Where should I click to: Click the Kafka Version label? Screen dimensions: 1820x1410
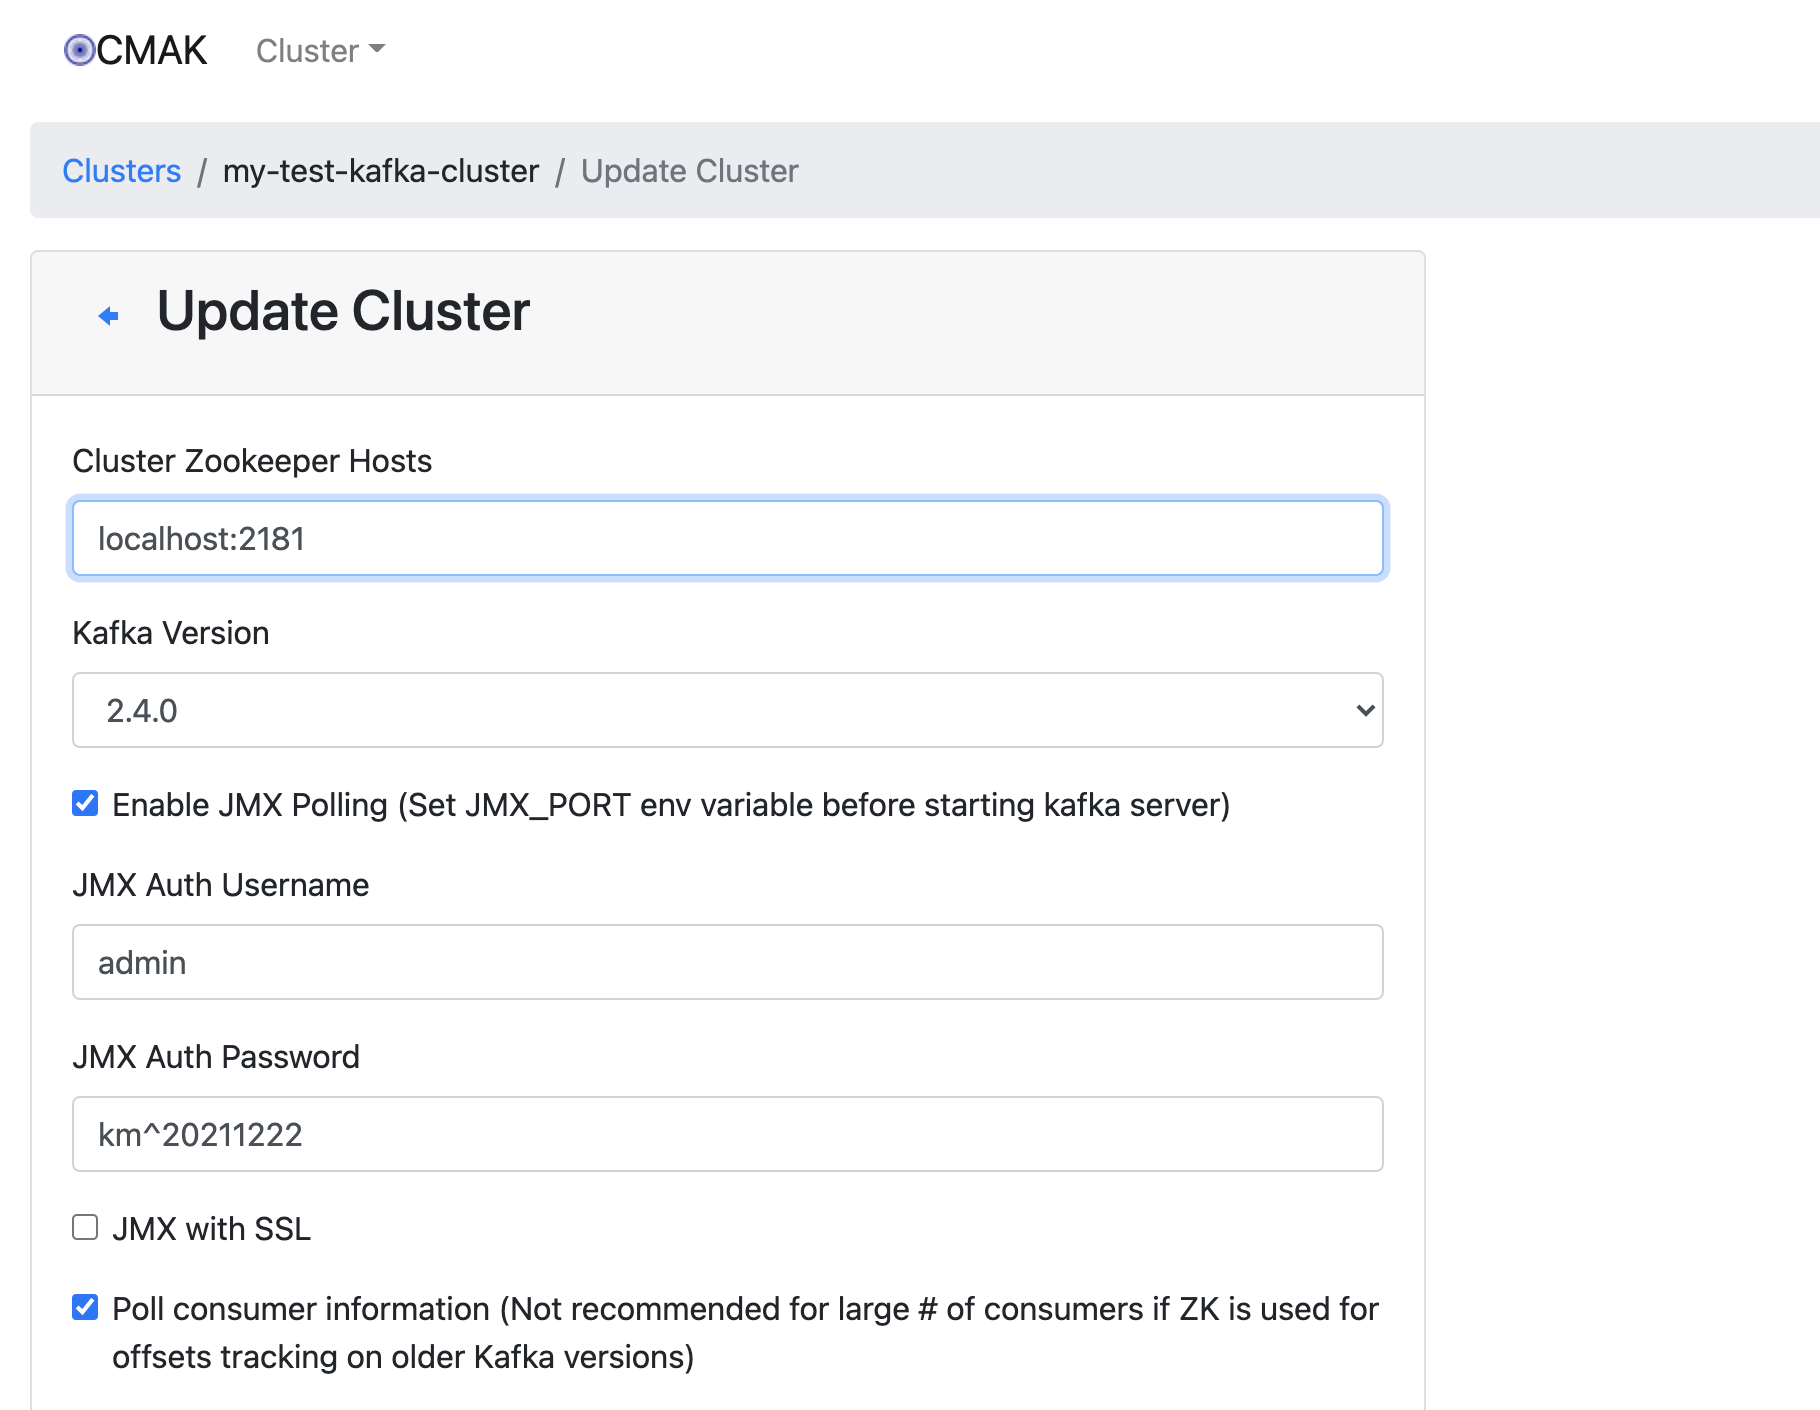[x=171, y=633]
